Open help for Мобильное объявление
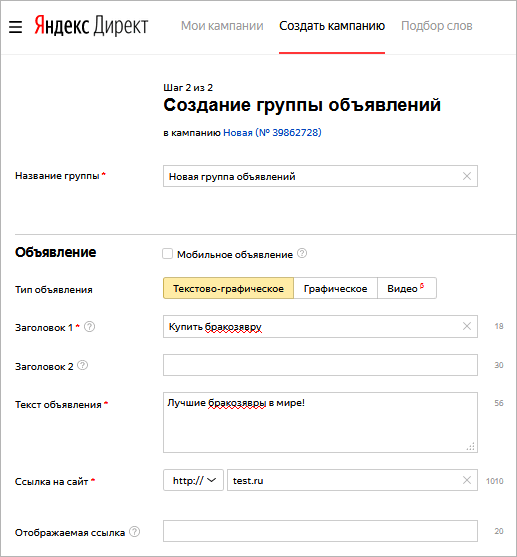Screen dimensions: 517x557 point(302,254)
